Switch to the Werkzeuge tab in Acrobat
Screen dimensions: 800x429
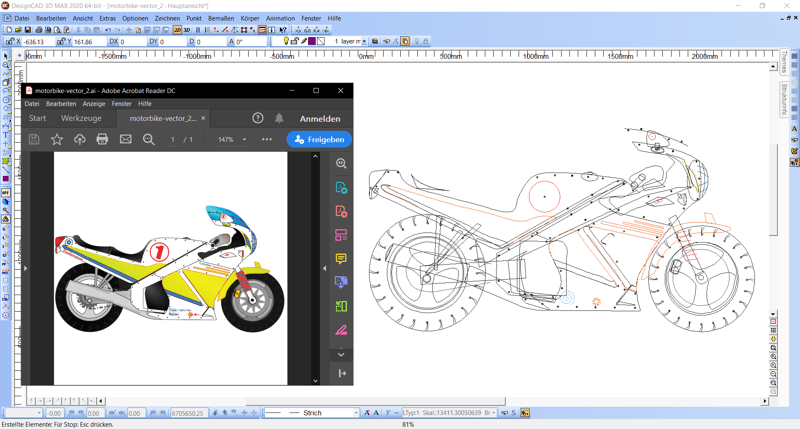[81, 118]
